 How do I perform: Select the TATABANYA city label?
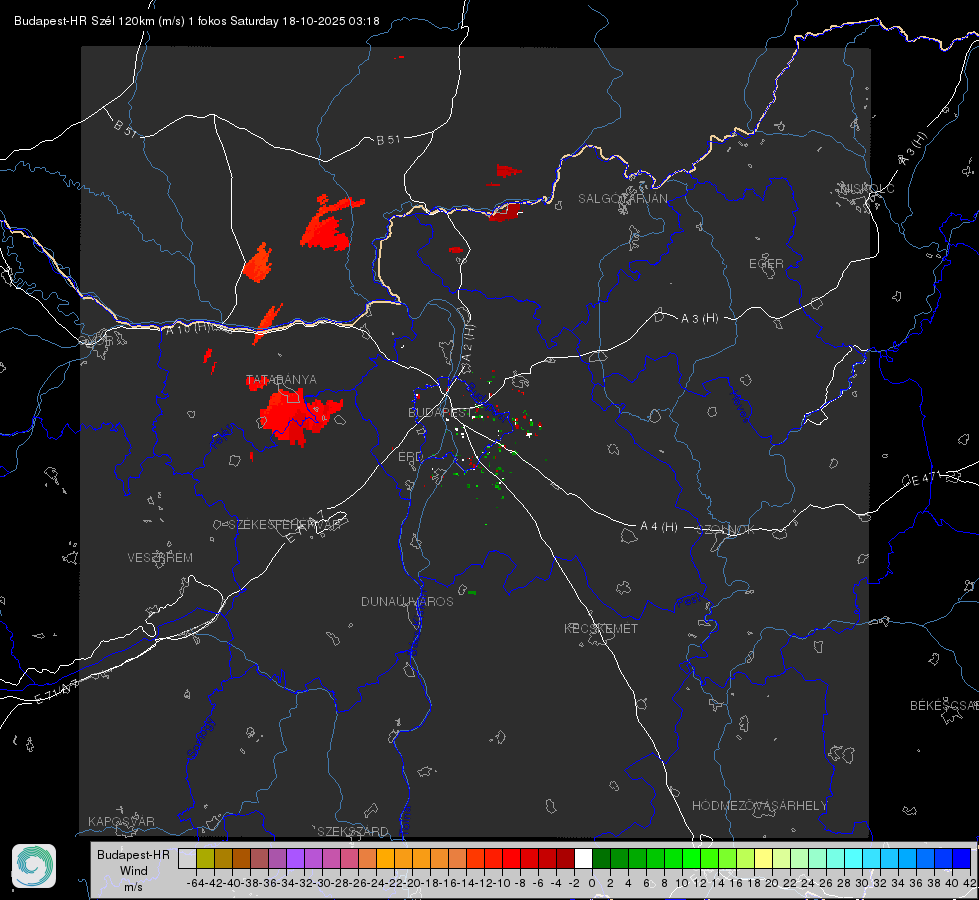click(x=281, y=380)
